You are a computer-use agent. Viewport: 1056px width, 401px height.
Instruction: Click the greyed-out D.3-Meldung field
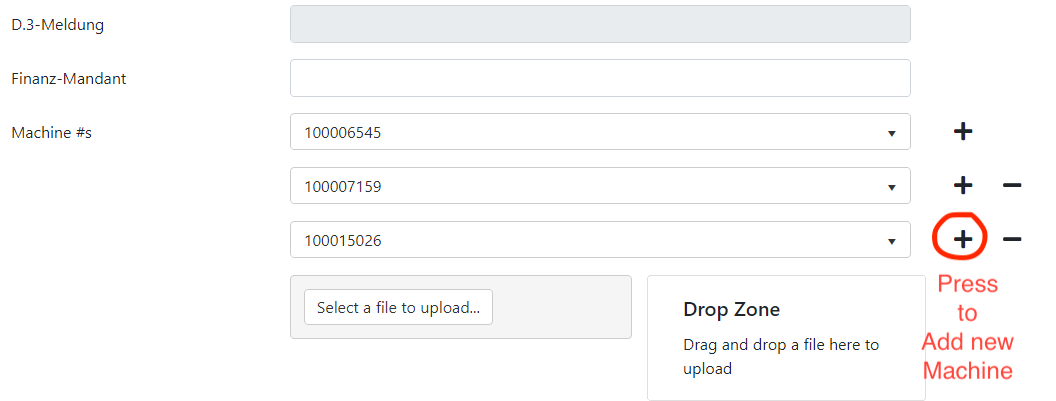(600, 24)
